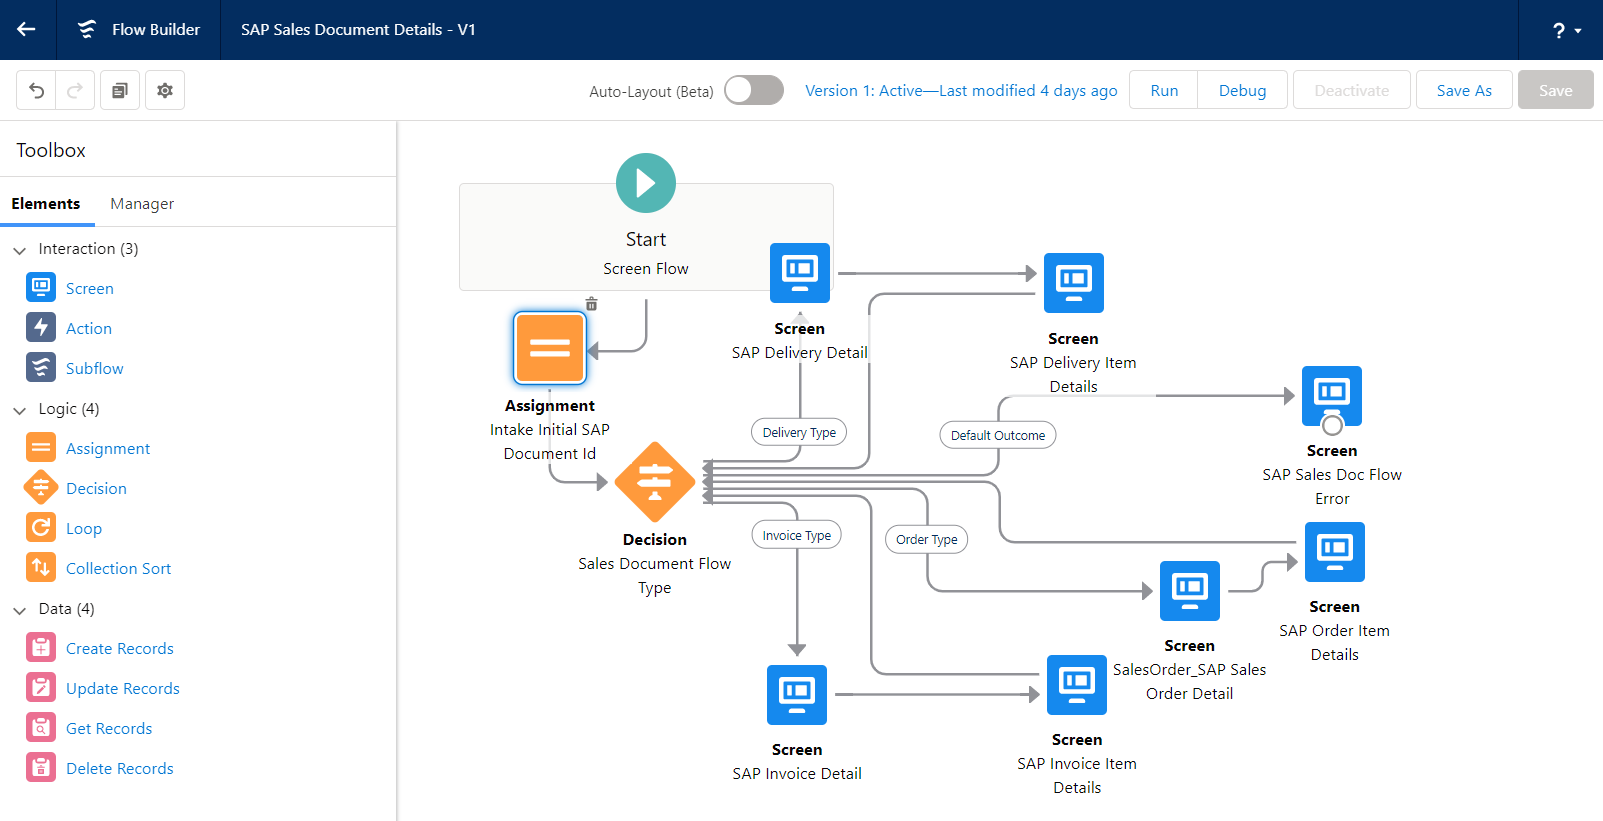Open the version status link
The width and height of the screenshot is (1603, 821).
tap(961, 90)
